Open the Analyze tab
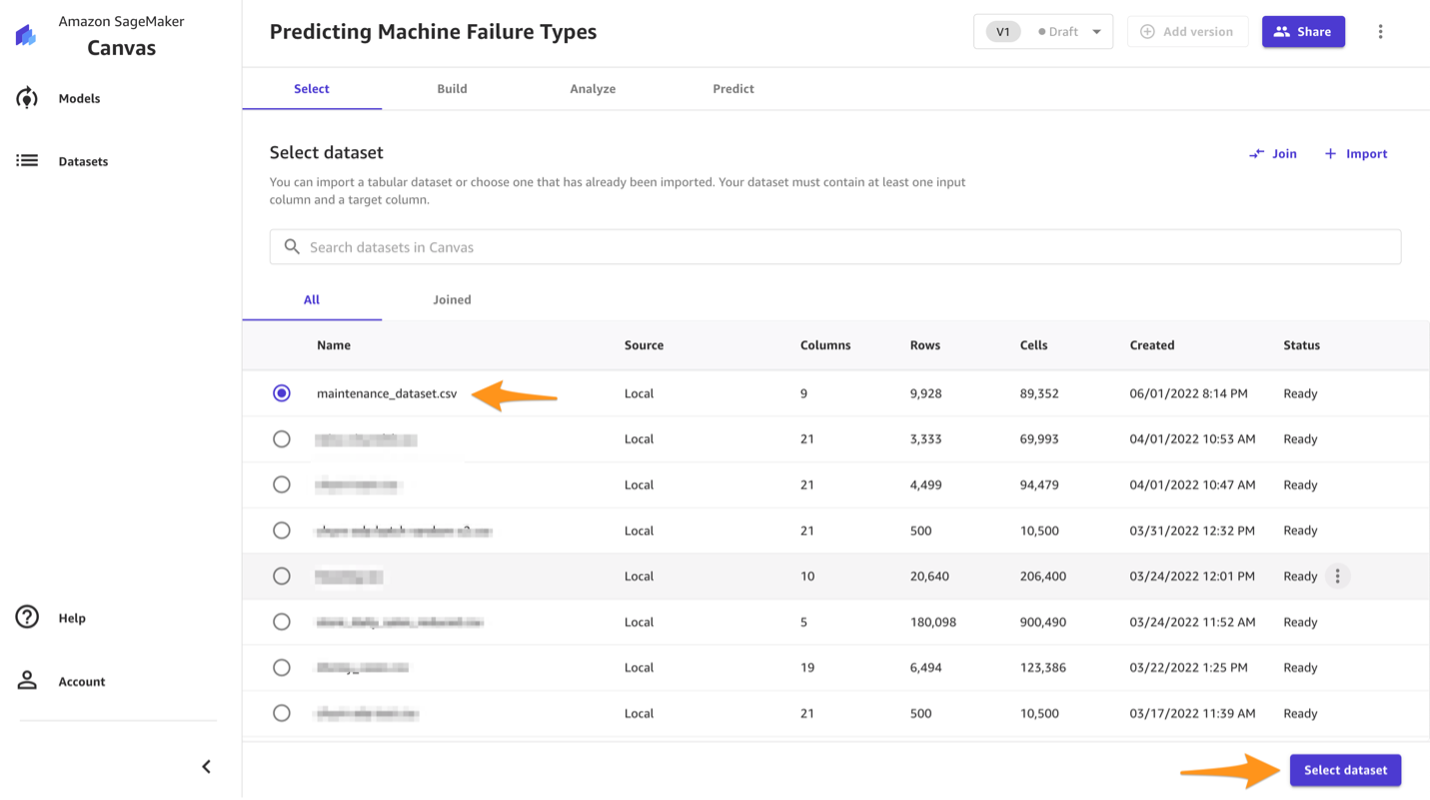 592,89
